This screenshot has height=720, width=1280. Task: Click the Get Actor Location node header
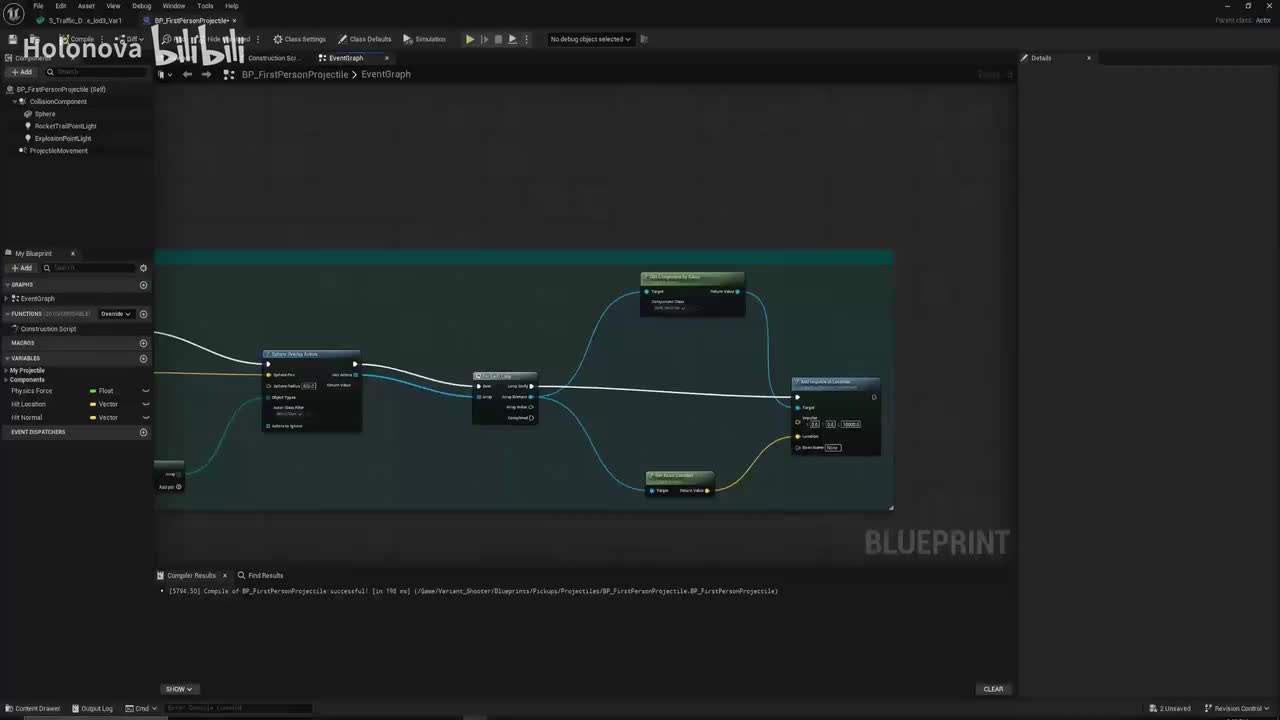[680, 476]
